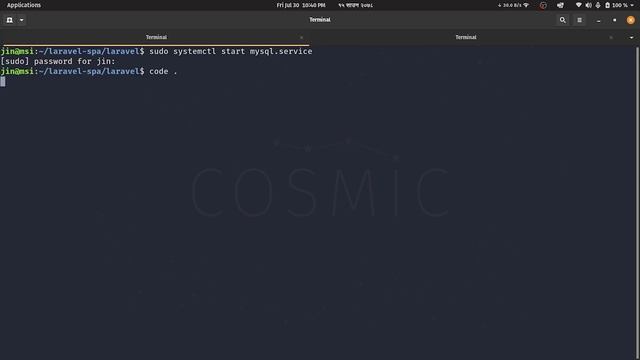640x360 pixels.
Task: Click the '[sudo] password for jin:' line
Action: point(58,62)
